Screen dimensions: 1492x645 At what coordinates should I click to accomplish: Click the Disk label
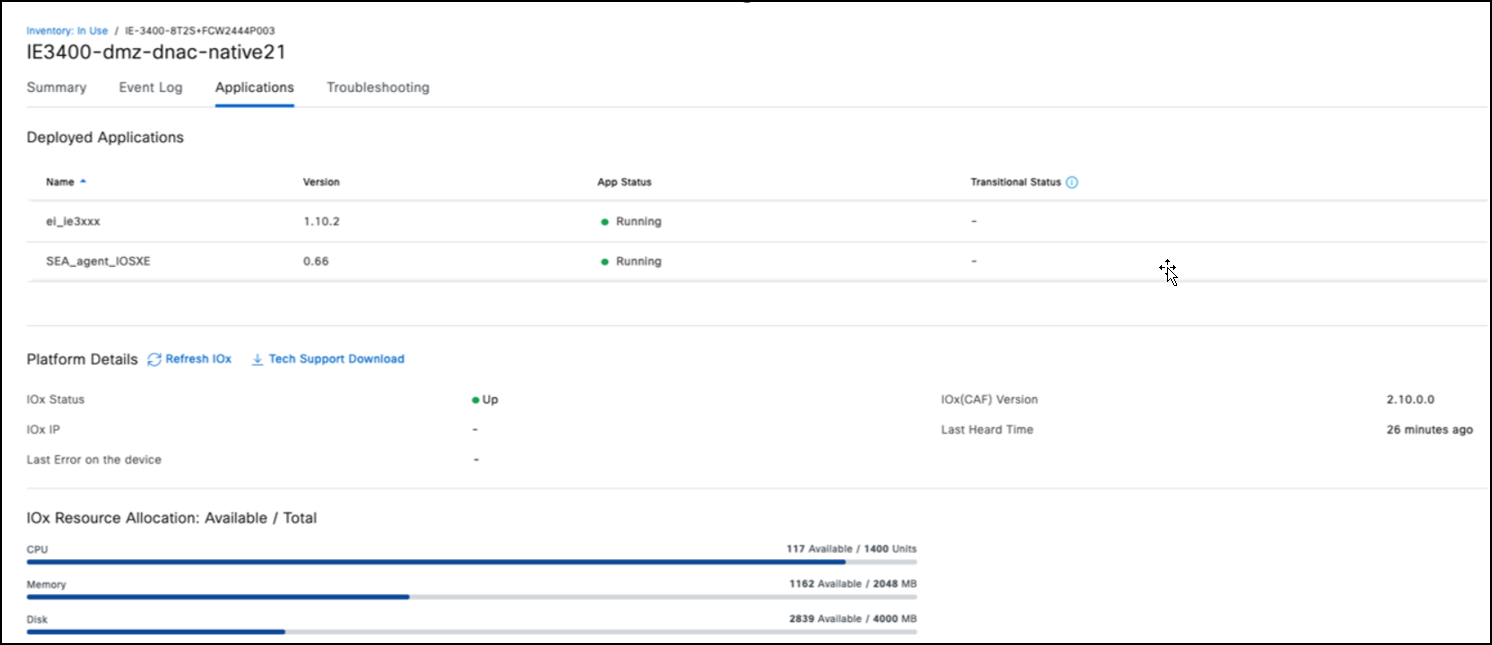37,620
